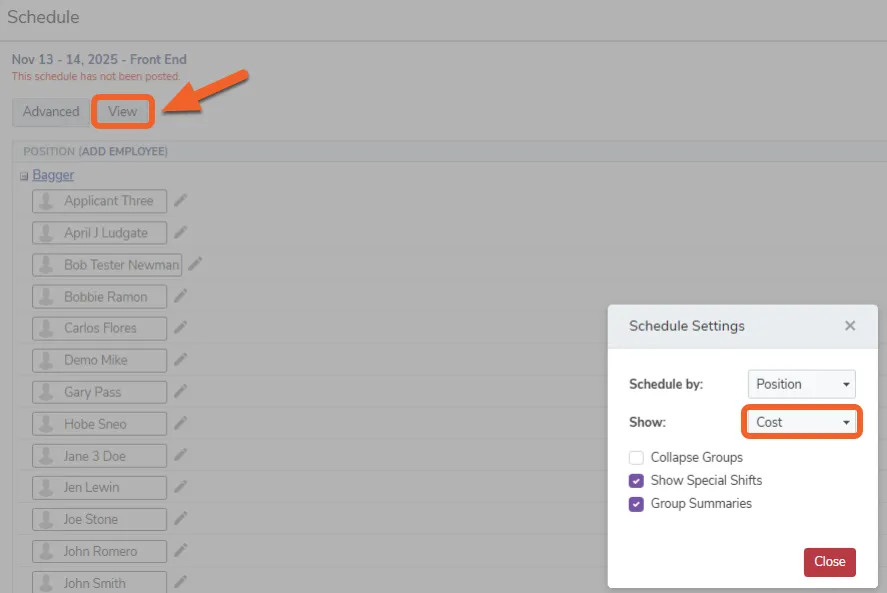Select the edit pencil for Hobe Sneo
This screenshot has width=887, height=593.
pyautogui.click(x=180, y=423)
